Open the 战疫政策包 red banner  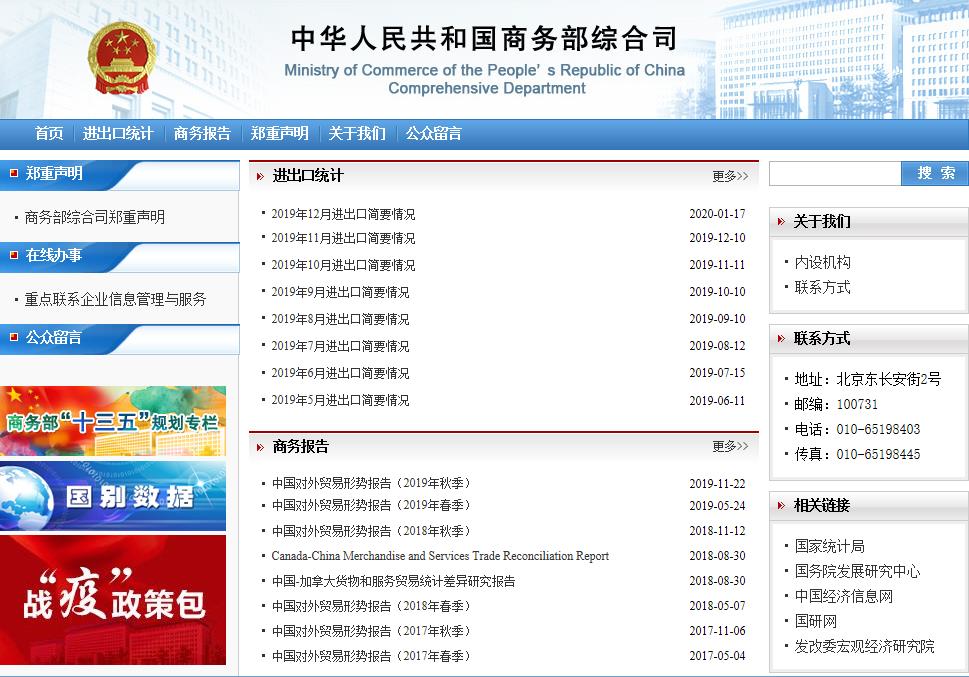(113, 600)
